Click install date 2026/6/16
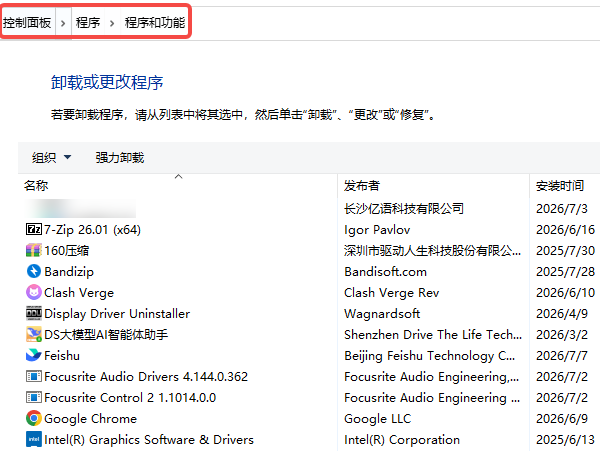This screenshot has width=600, height=451. point(566,230)
